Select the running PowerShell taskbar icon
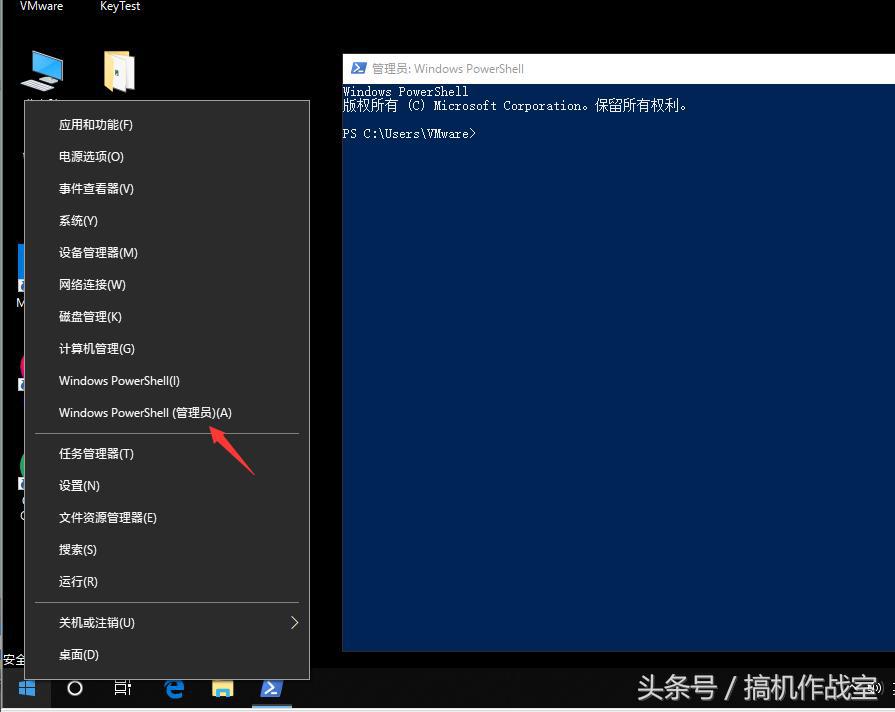895x712 pixels. 271,689
